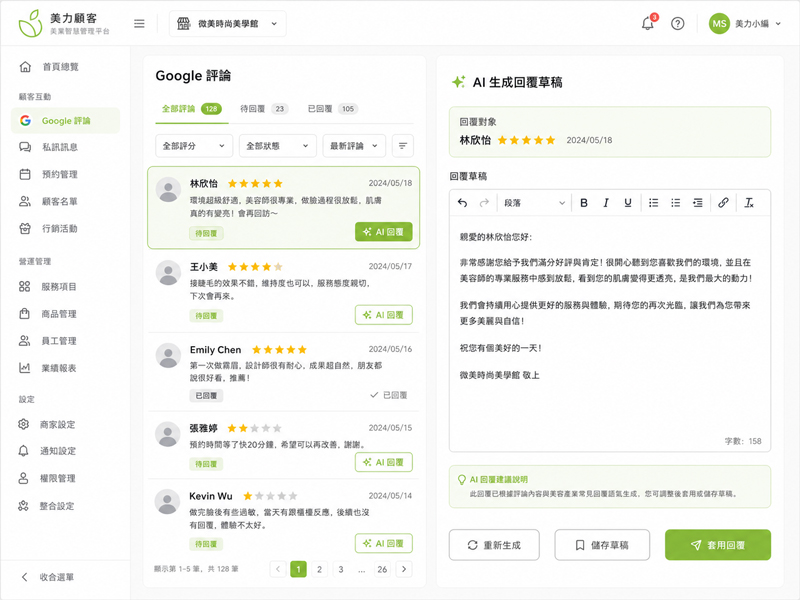
Task: Apply bold formatting
Action: click(584, 203)
